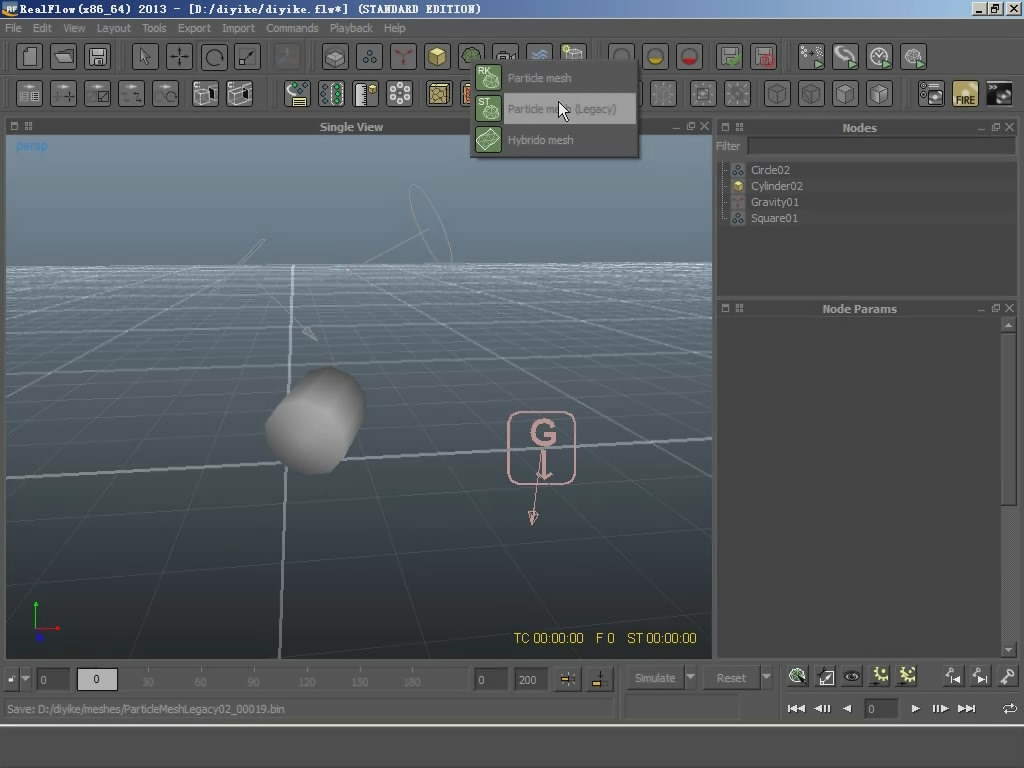The image size is (1024, 768).
Task: Click the floppy disk with green check icon
Action: 729,57
